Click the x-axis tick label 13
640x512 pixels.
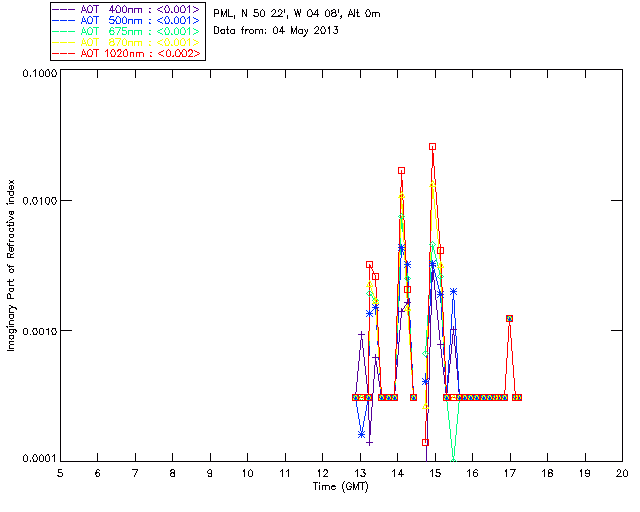pos(360,473)
